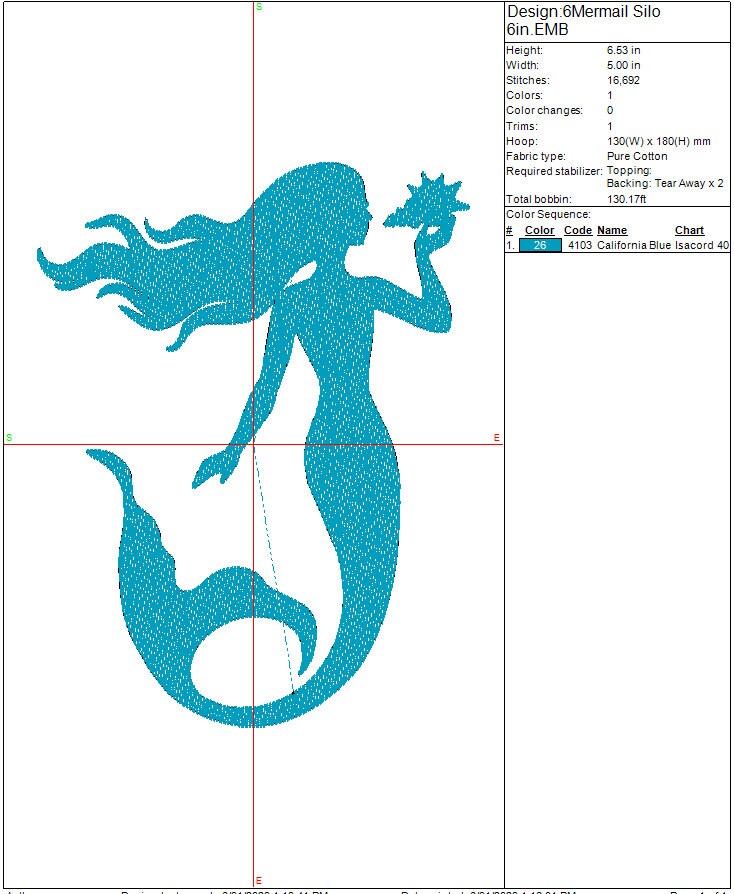The width and height of the screenshot is (734, 894).
Task: Click the red E marker at bottom of canvas
Action: [258, 880]
